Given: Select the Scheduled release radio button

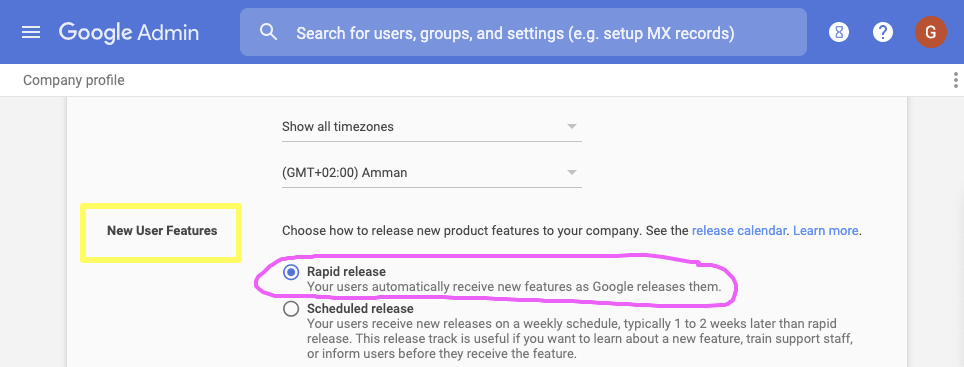Looking at the screenshot, I should click(x=291, y=309).
